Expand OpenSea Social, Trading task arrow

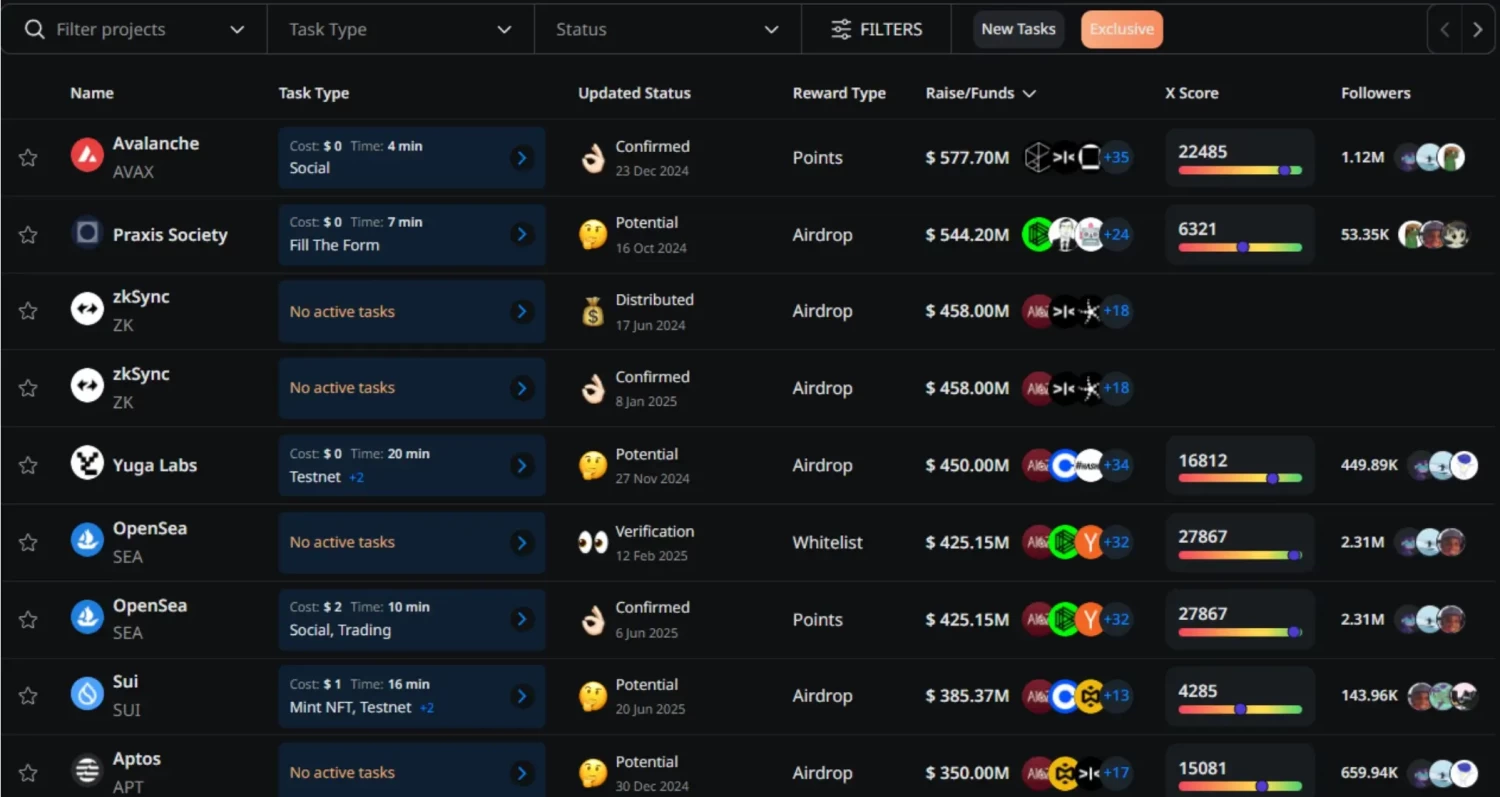tap(521, 619)
